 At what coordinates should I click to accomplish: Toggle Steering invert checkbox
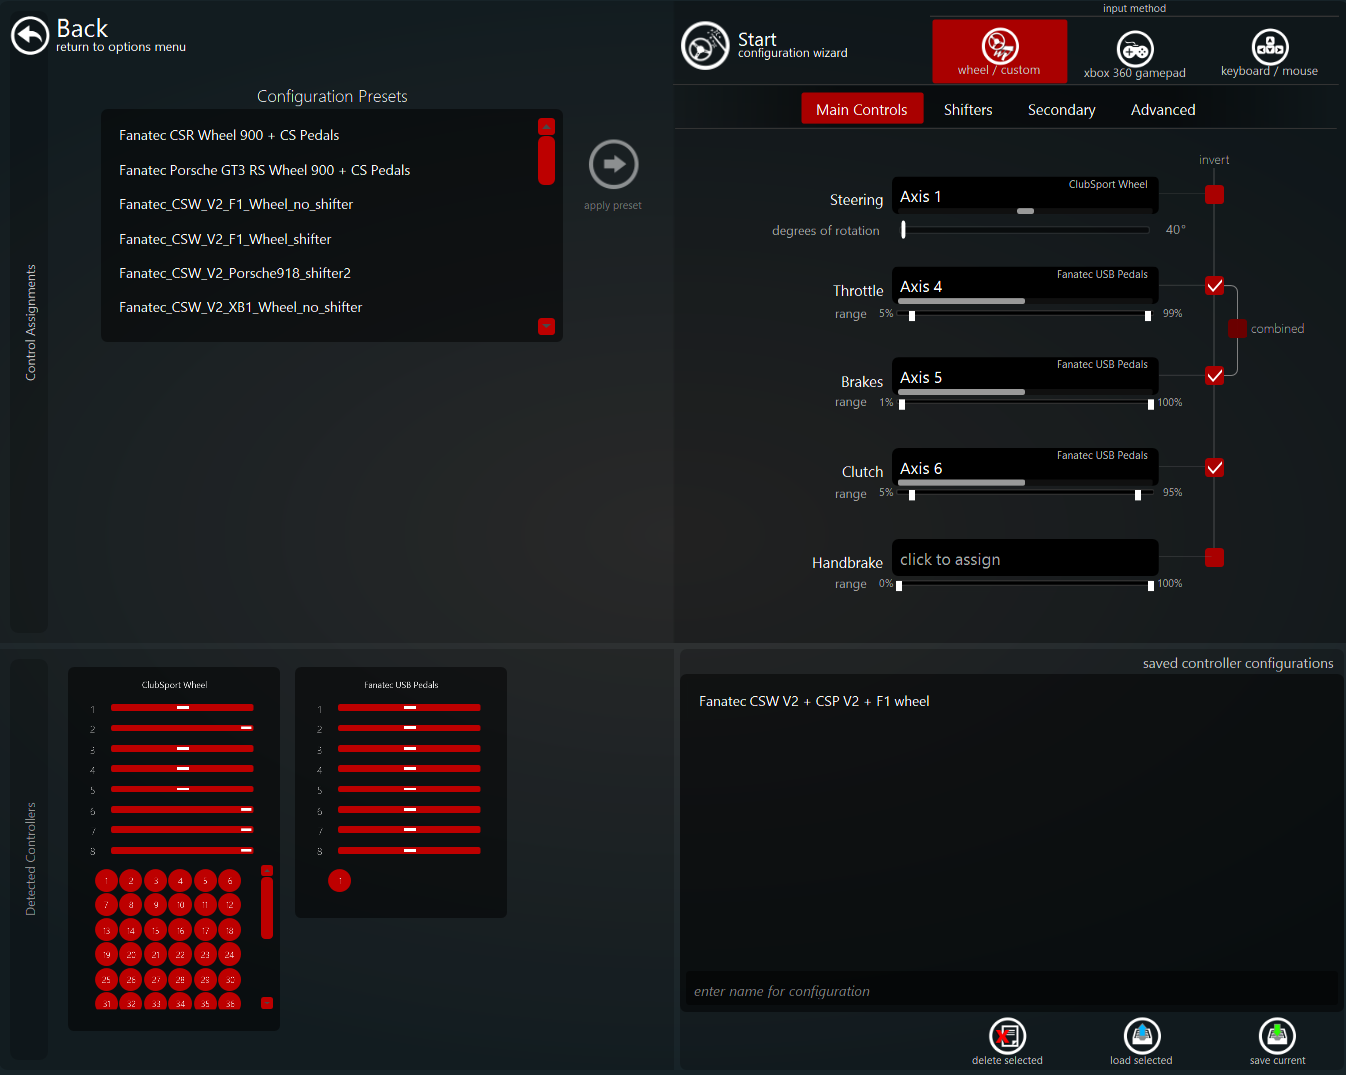1214,195
